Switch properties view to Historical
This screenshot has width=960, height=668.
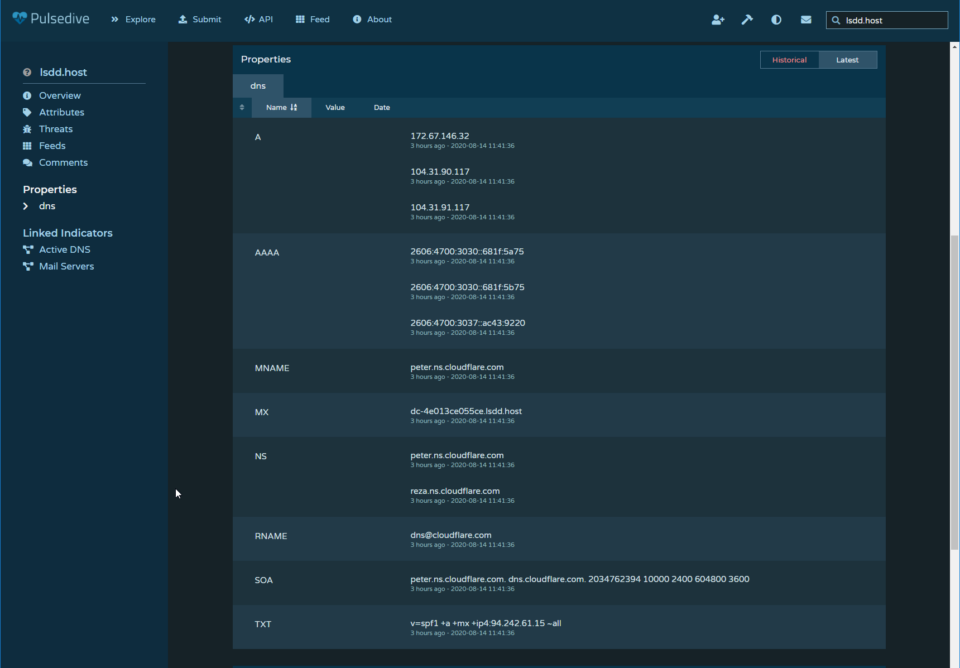(789, 60)
